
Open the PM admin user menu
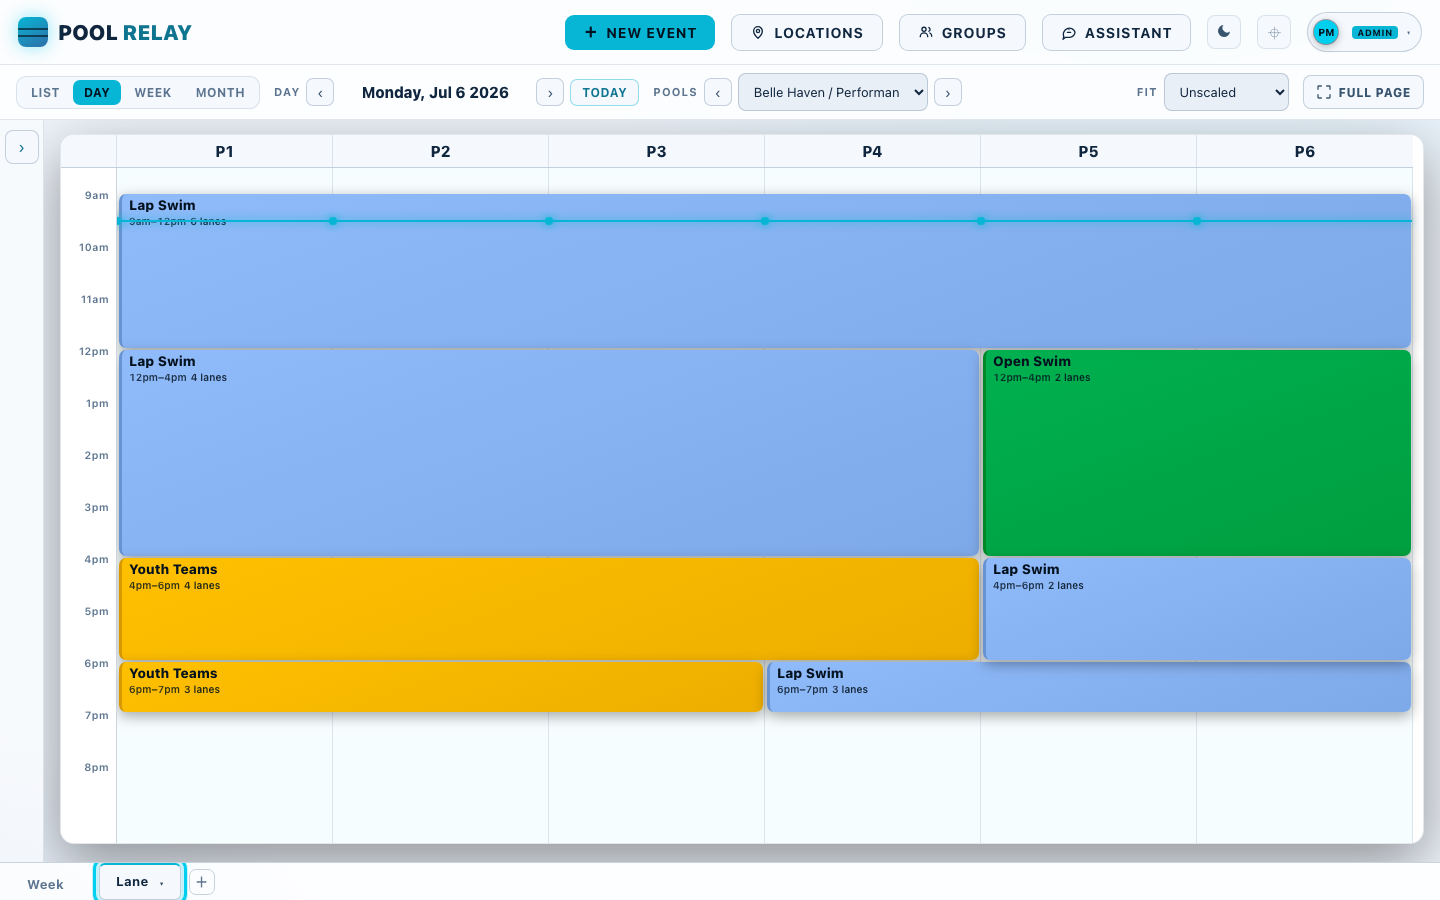point(1364,32)
